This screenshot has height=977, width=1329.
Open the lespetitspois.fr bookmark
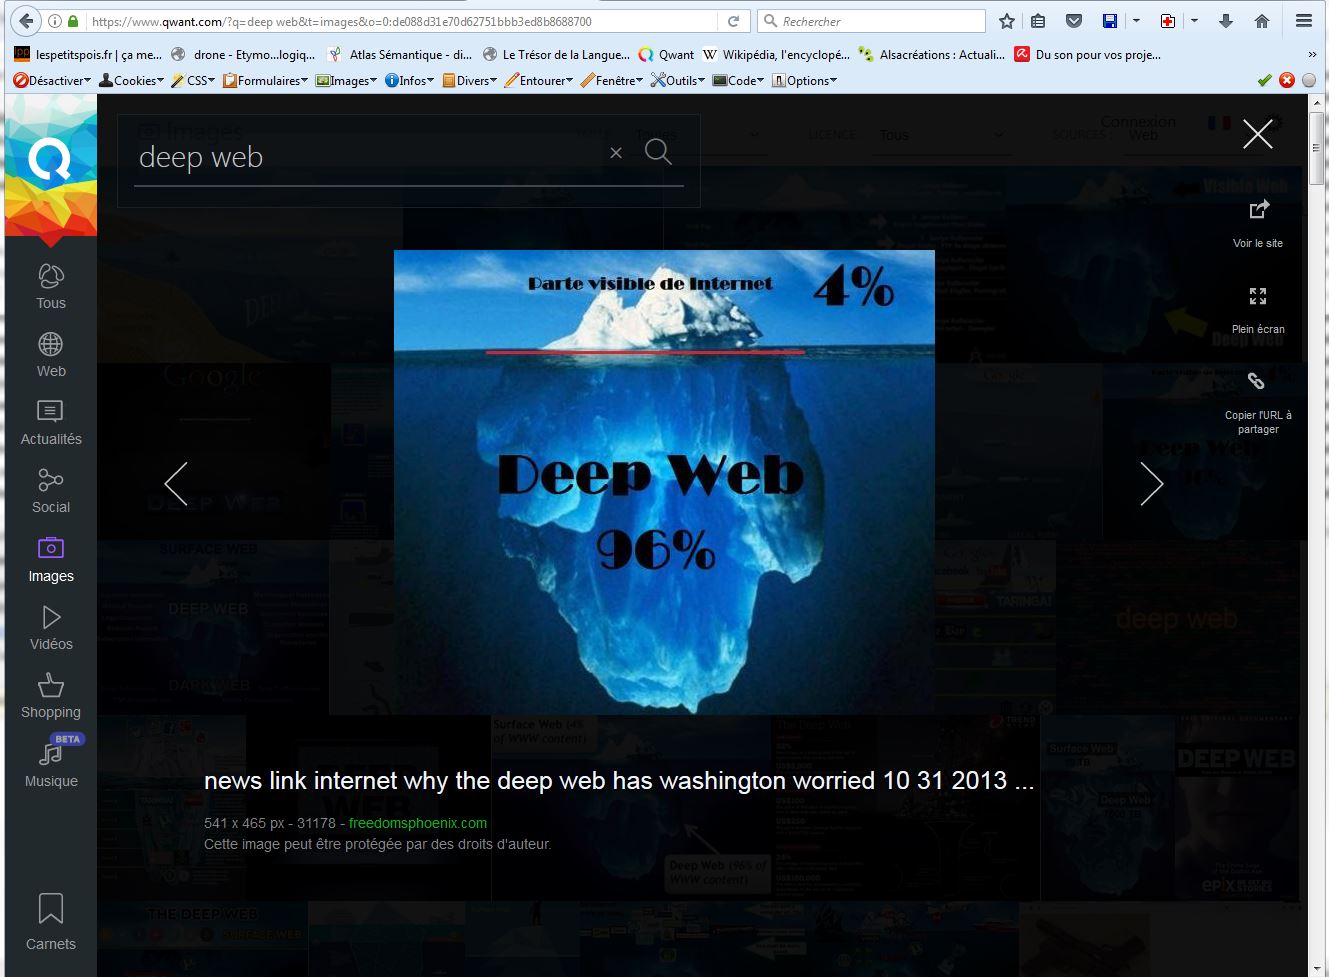click(87, 55)
